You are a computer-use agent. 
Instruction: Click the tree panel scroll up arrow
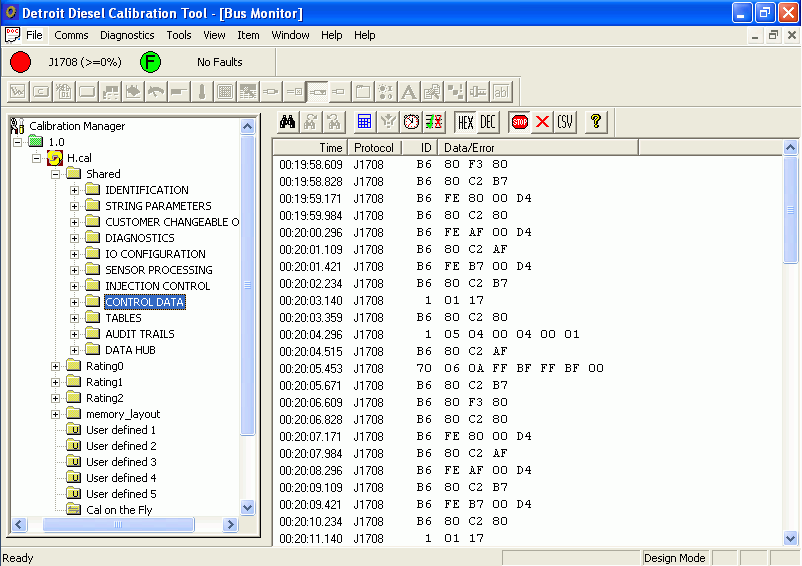tap(248, 126)
